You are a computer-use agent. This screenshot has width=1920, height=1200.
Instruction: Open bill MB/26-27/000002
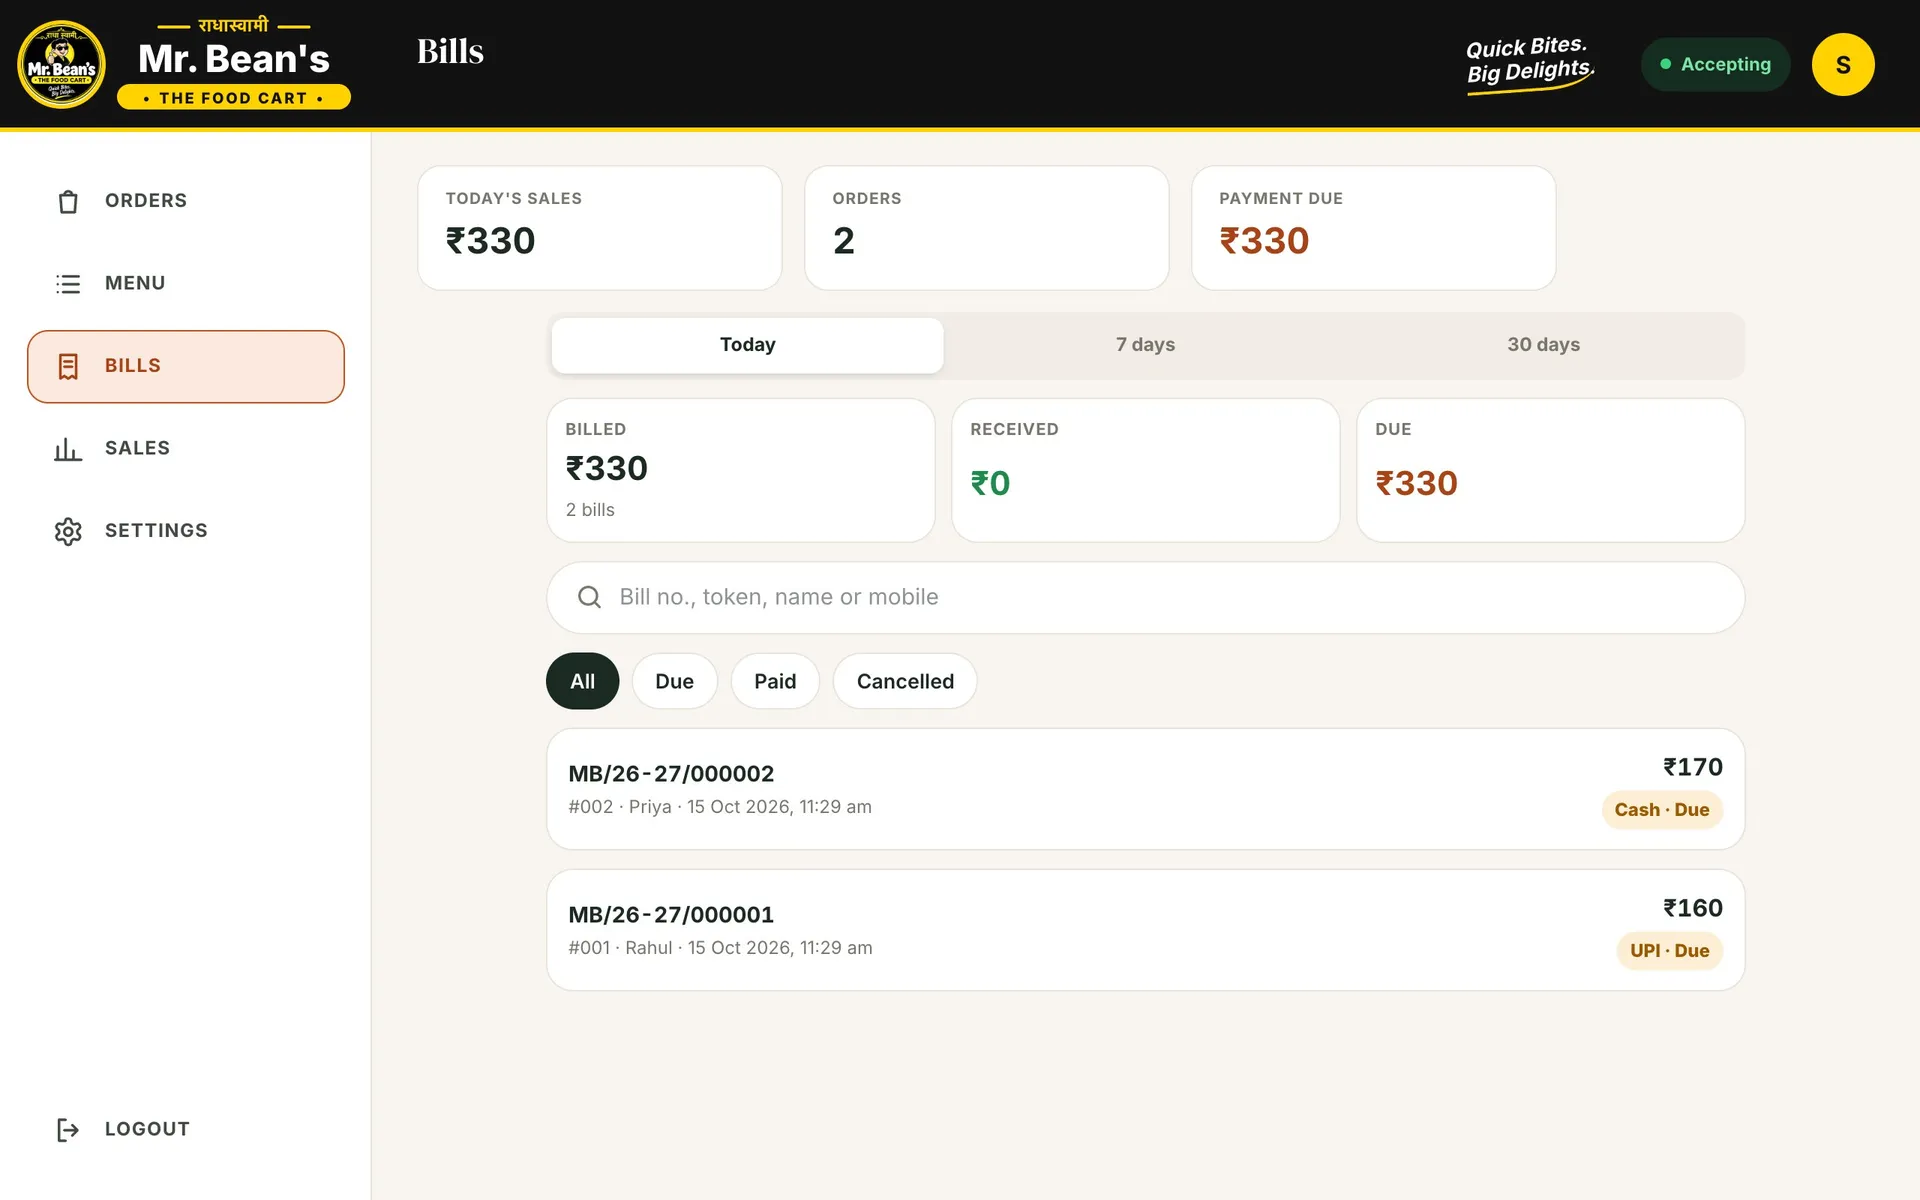pyautogui.click(x=1146, y=789)
